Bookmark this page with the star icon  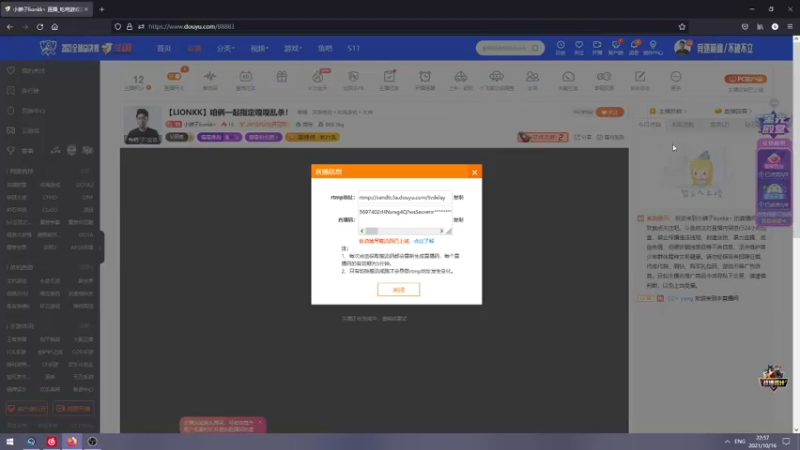click(682, 27)
